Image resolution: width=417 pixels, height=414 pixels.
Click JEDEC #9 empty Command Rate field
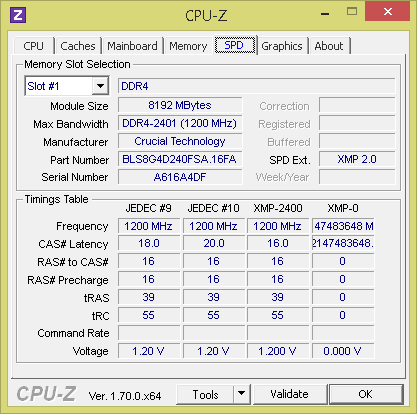click(149, 333)
